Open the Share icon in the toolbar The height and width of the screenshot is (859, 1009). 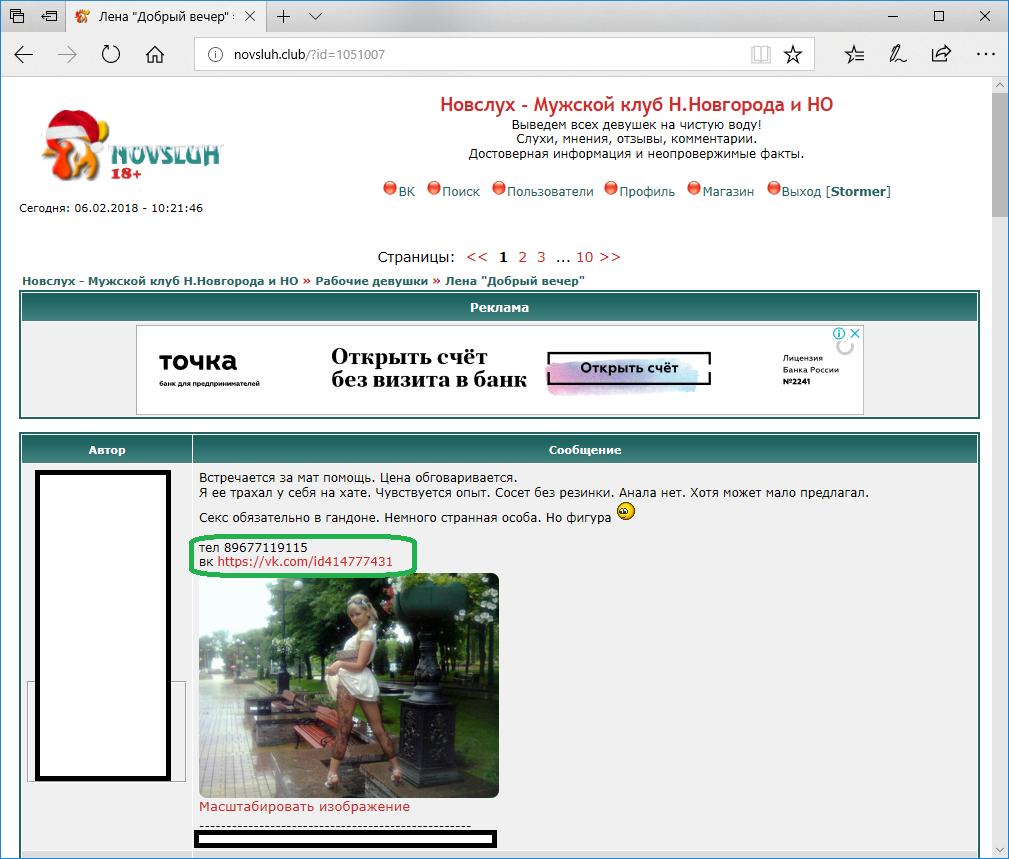[x=941, y=55]
